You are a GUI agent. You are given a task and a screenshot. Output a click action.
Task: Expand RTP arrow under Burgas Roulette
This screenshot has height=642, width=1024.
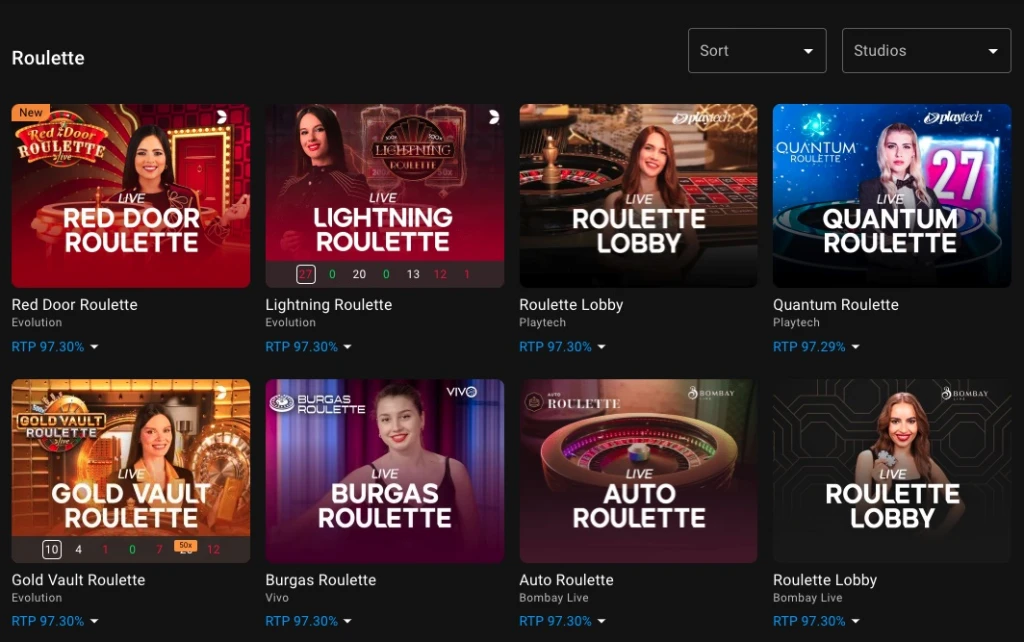(x=347, y=621)
